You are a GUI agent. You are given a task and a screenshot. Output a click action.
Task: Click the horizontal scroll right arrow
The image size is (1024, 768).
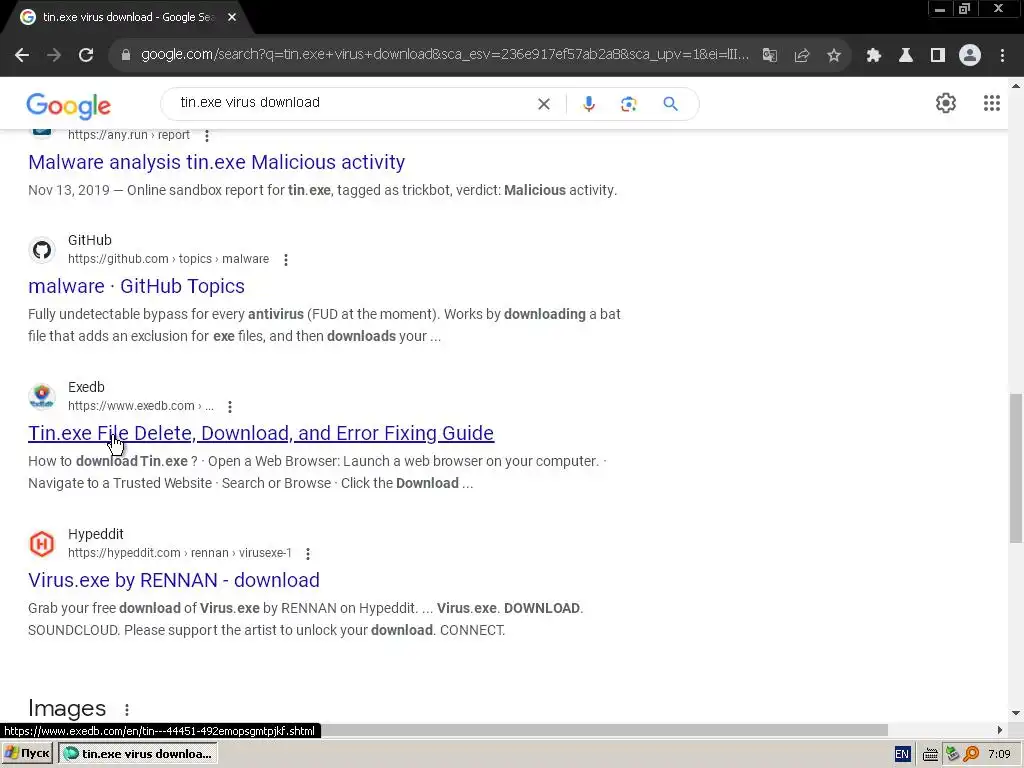(x=1000, y=729)
